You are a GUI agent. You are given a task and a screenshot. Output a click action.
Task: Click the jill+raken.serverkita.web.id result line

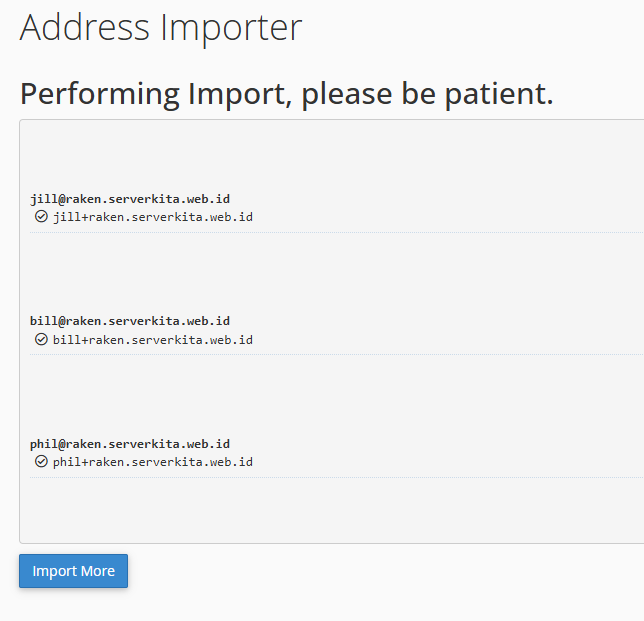153,217
